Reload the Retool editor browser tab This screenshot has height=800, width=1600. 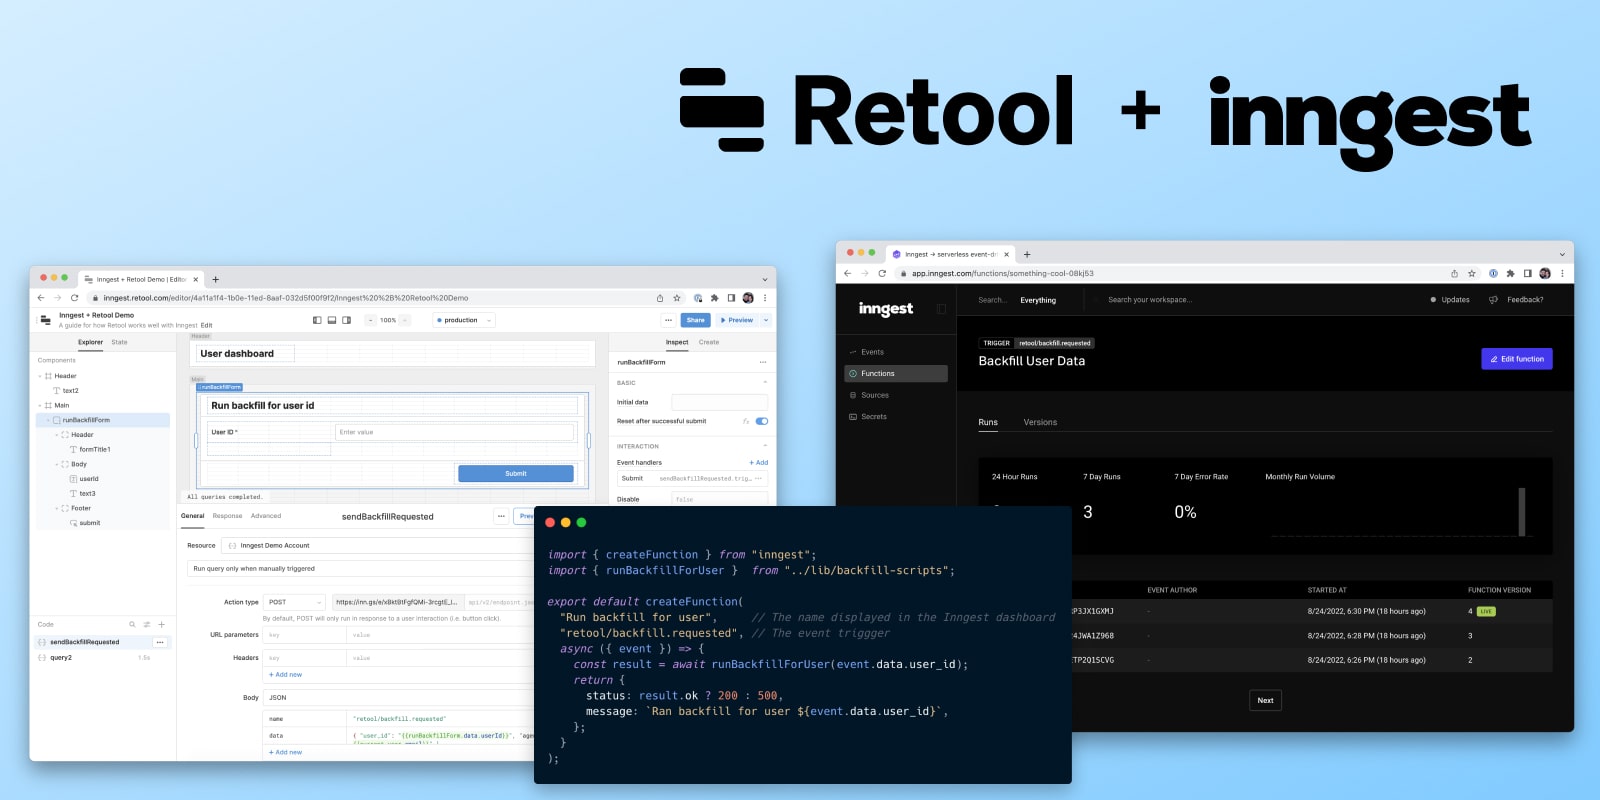74,298
